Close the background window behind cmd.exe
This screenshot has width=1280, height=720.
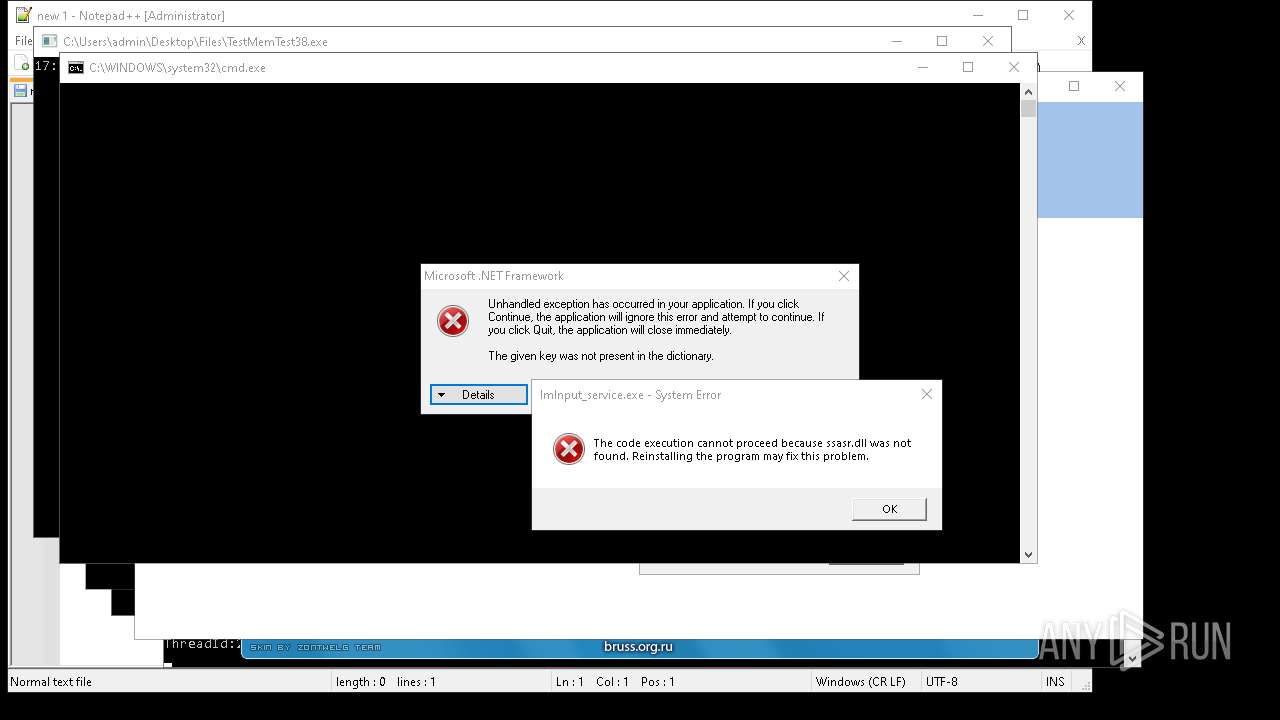click(x=1120, y=86)
